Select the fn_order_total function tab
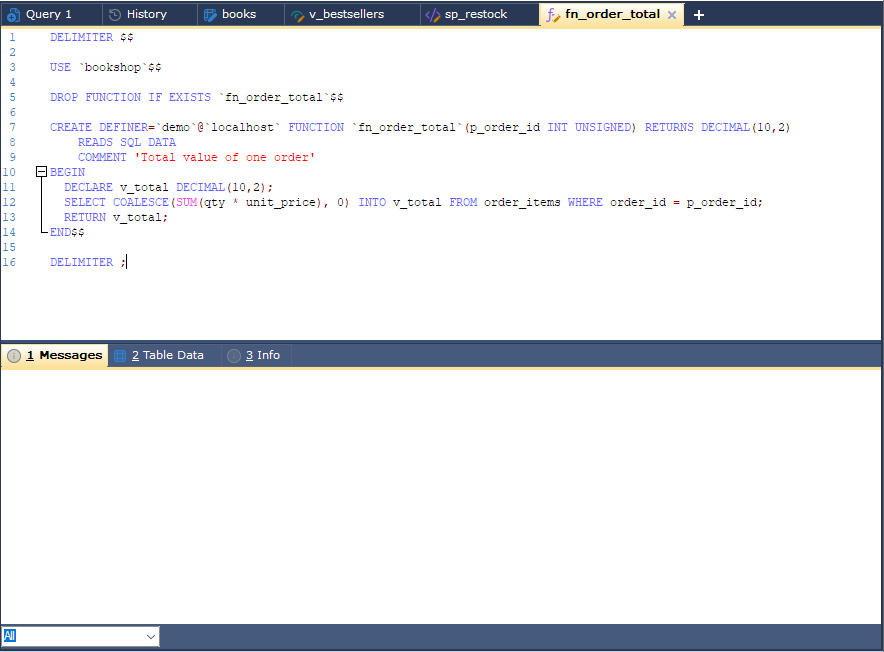This screenshot has height=652, width=884. click(612, 14)
